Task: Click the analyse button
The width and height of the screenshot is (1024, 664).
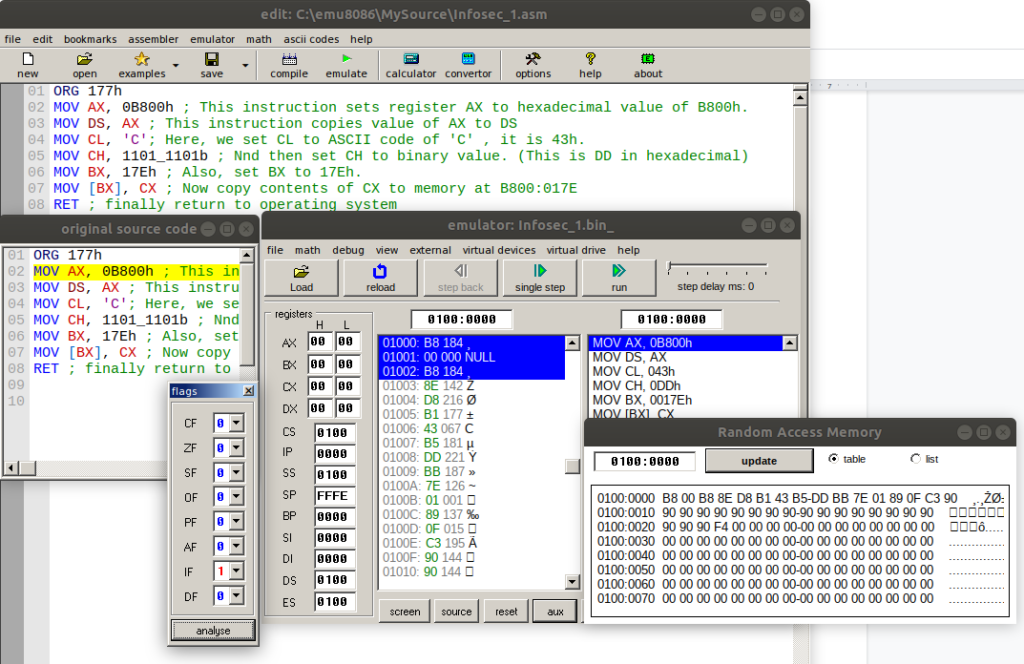Action: coord(212,631)
